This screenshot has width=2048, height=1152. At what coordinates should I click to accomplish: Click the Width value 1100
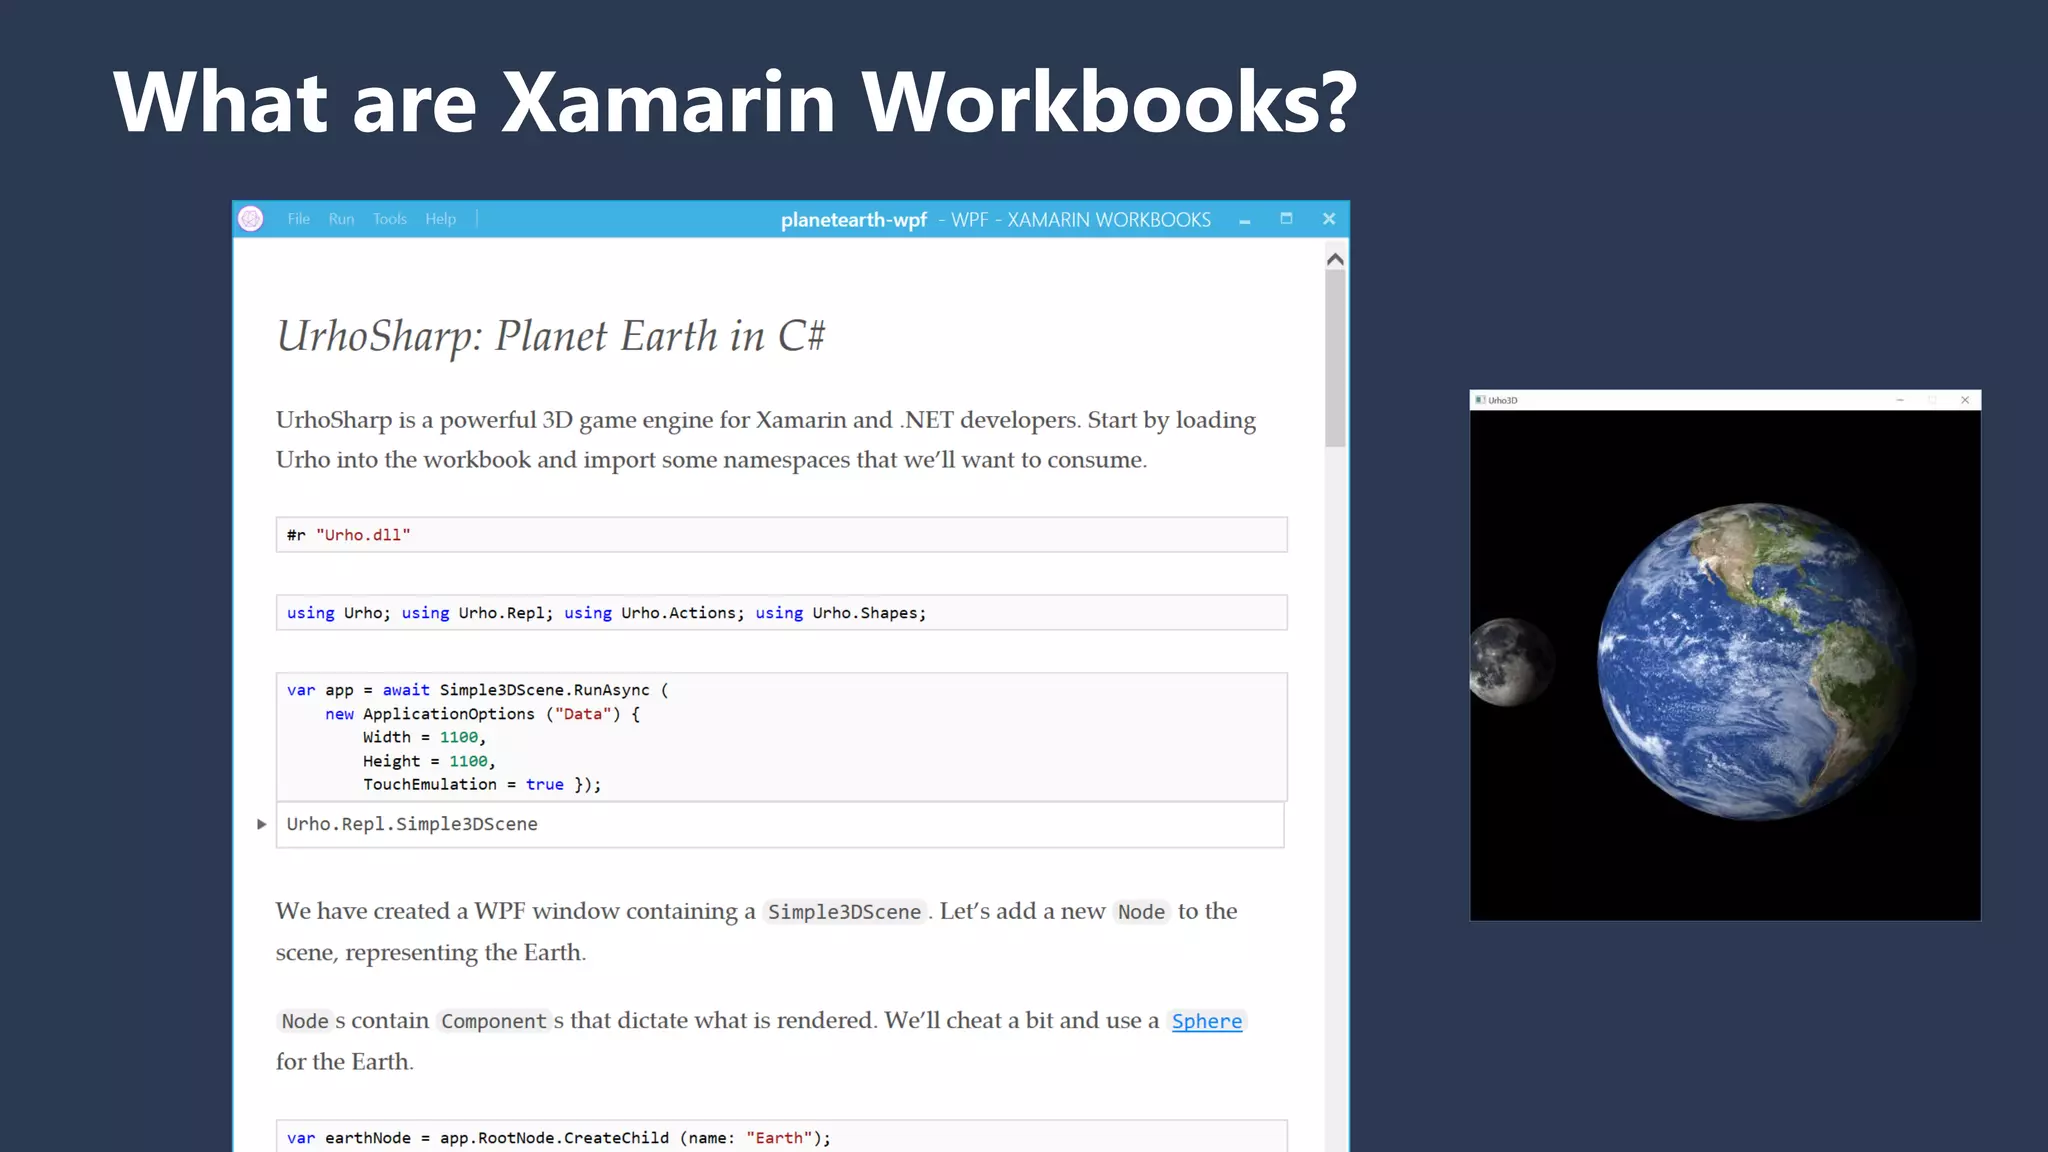pos(459,737)
